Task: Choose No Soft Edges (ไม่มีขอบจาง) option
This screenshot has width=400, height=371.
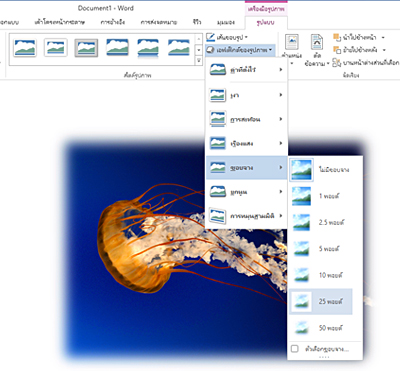Action: point(321,170)
